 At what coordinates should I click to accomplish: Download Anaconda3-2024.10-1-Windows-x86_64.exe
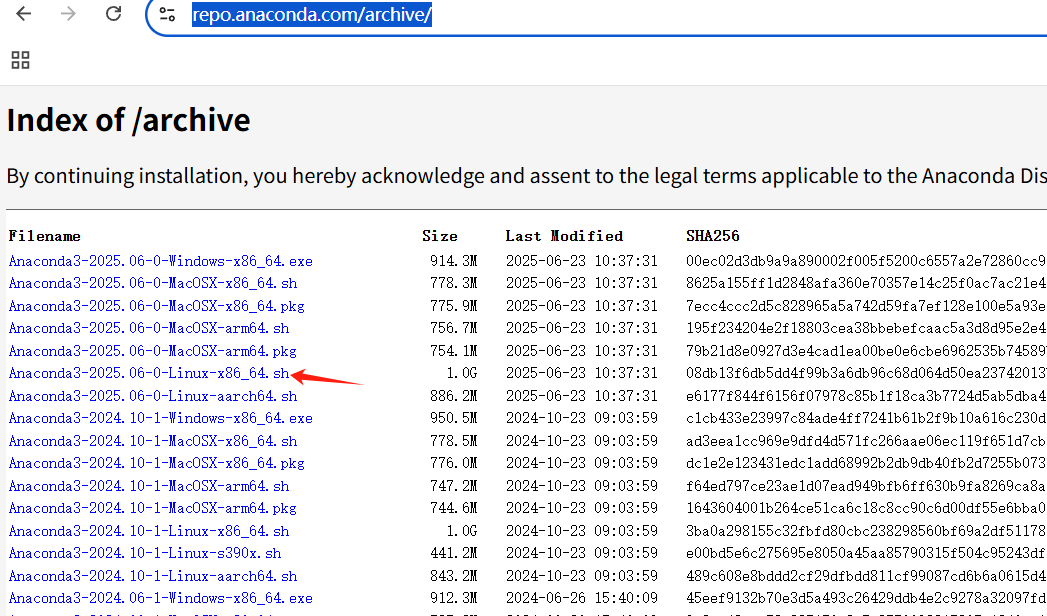pos(160,418)
